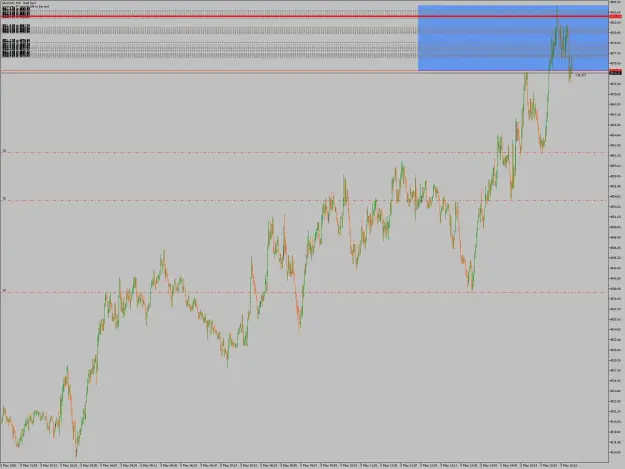Screen dimensions: 625x469
Task: Click the red price label on price axis
Action: 615,17
